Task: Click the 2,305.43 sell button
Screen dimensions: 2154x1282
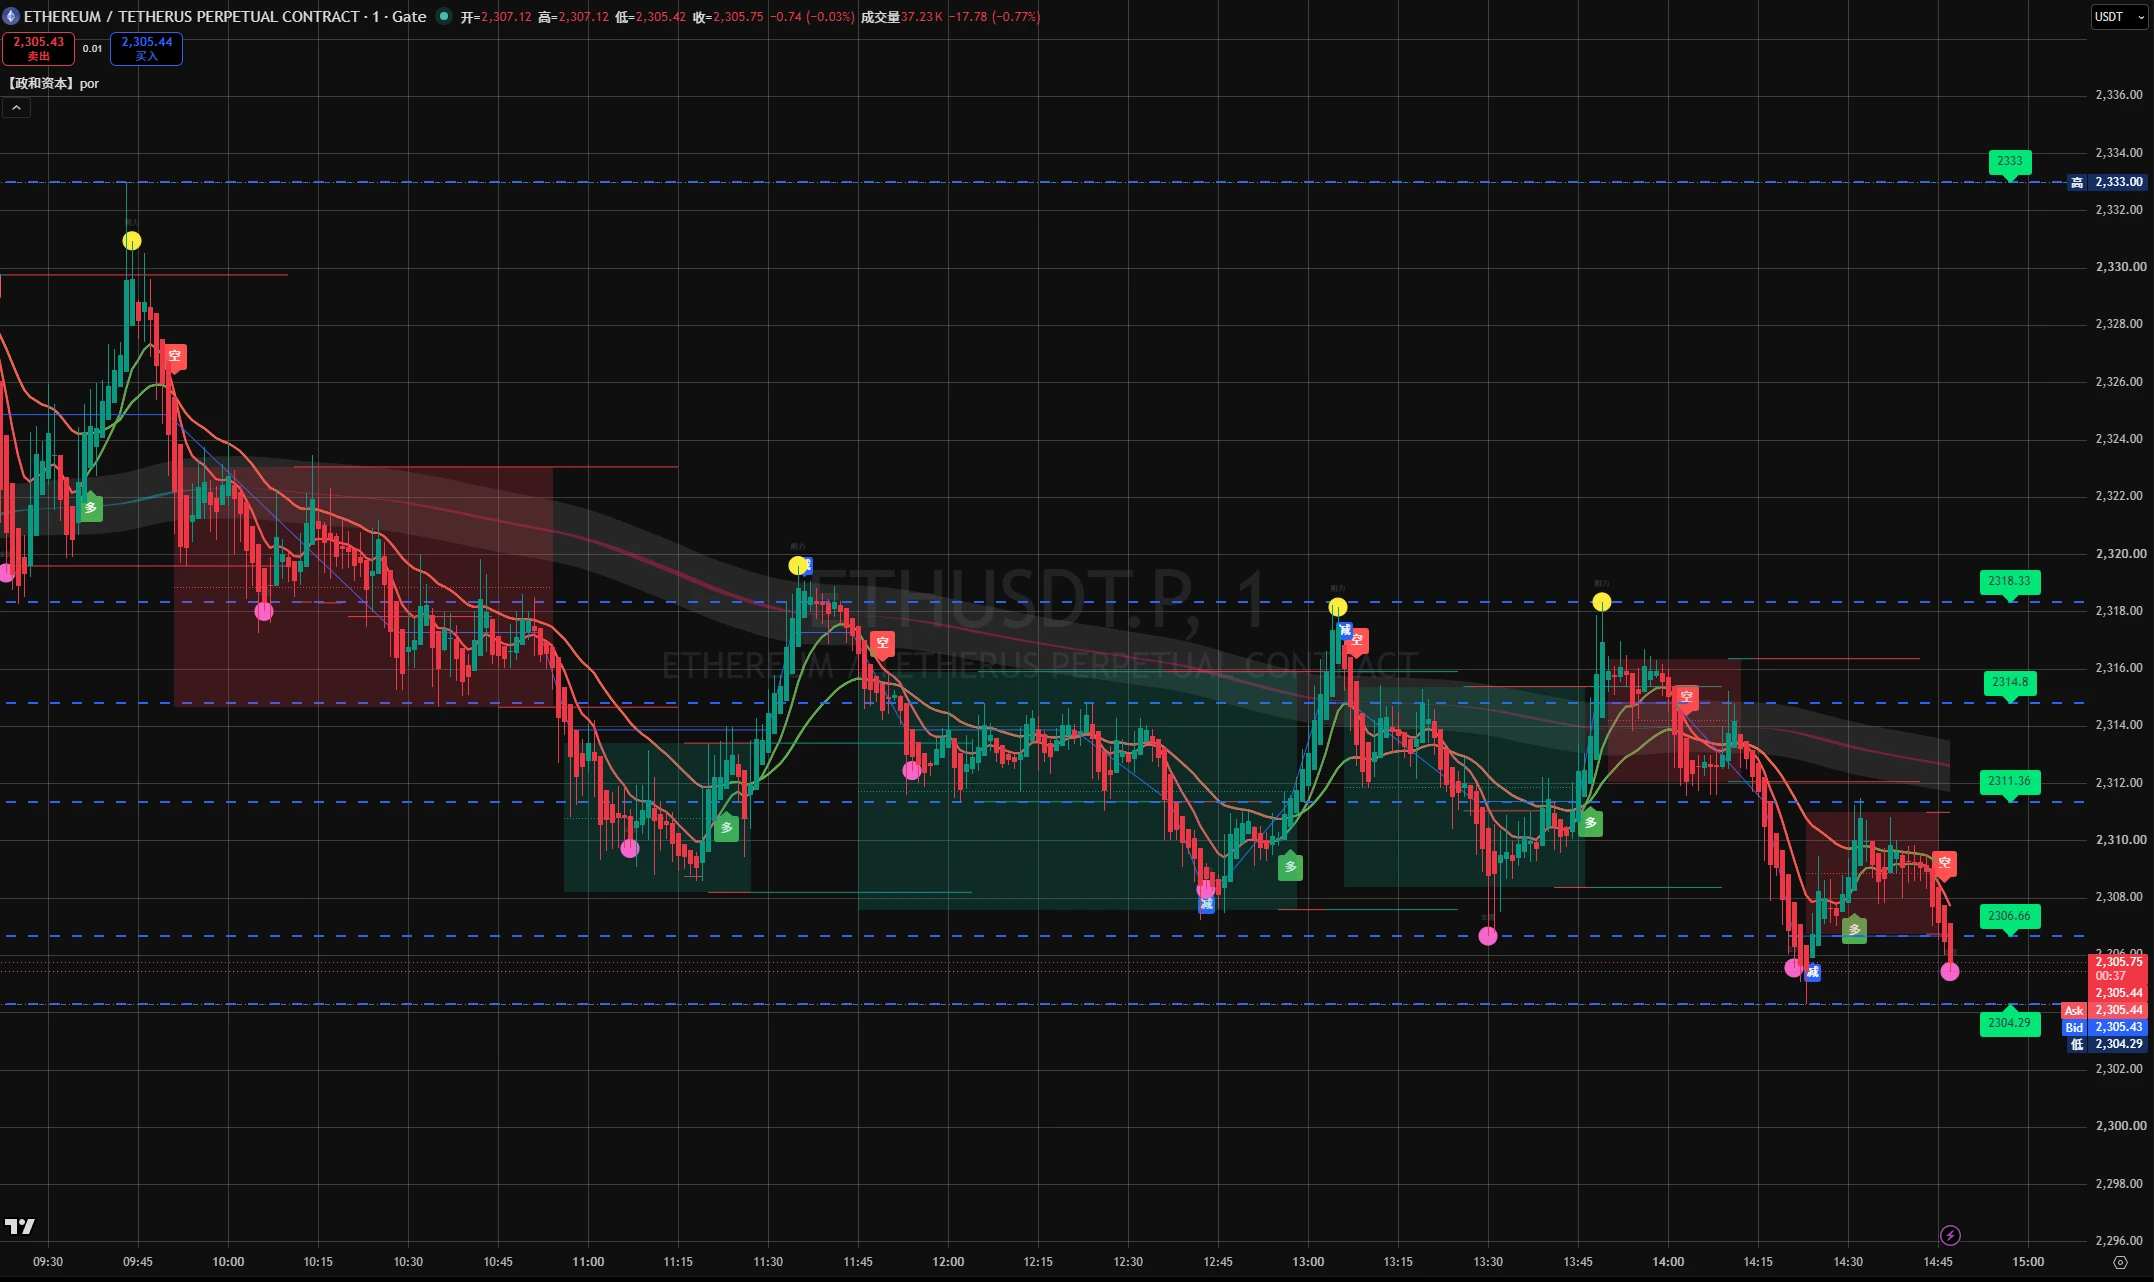Action: point(38,48)
